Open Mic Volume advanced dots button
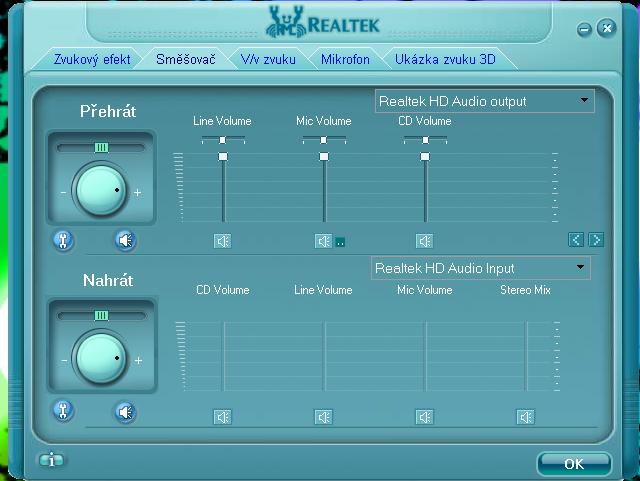Viewport: 640px width, 481px height. 340,243
